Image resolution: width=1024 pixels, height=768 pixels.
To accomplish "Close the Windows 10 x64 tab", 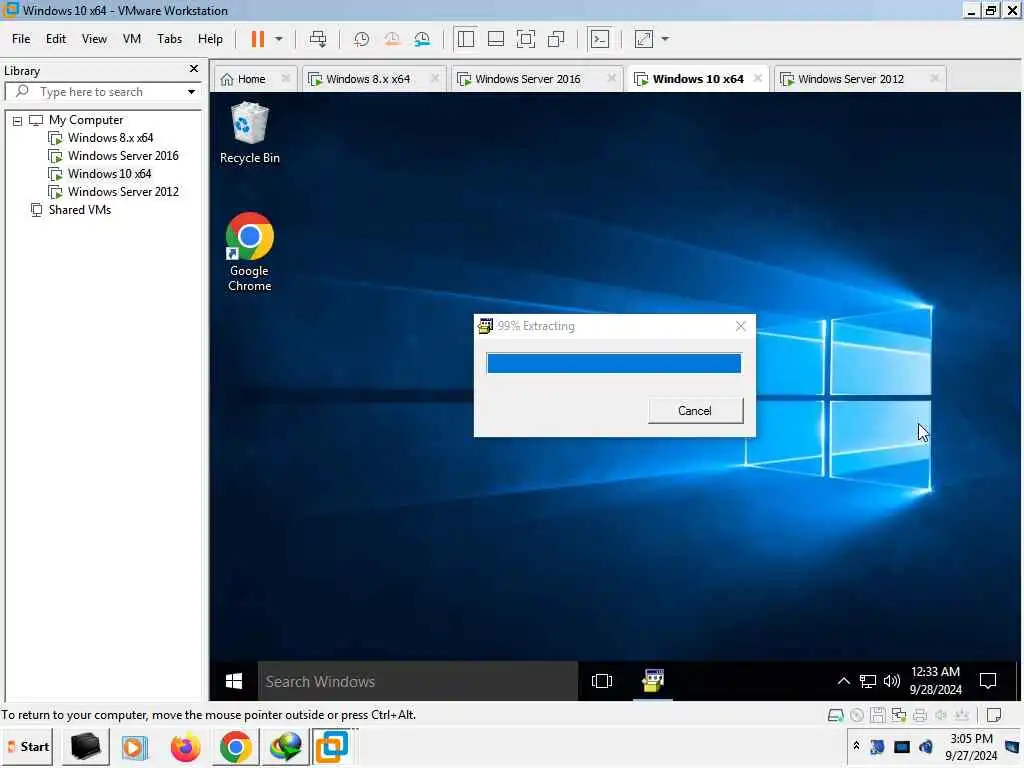I will click(x=758, y=78).
